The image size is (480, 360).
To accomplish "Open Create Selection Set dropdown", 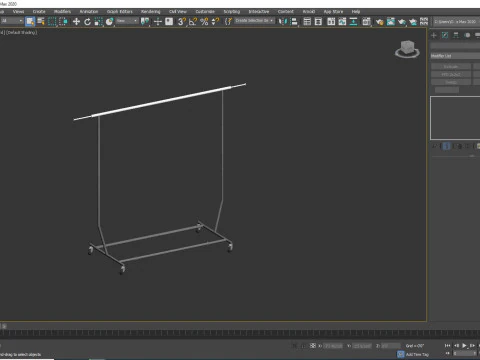I will tap(254, 21).
